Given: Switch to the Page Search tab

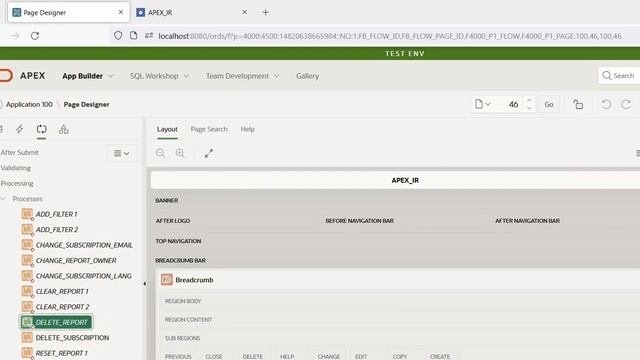Looking at the screenshot, I should 209,129.
